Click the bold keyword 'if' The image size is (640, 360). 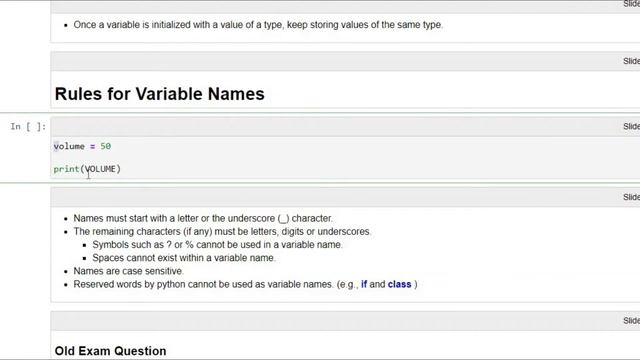click(x=364, y=284)
